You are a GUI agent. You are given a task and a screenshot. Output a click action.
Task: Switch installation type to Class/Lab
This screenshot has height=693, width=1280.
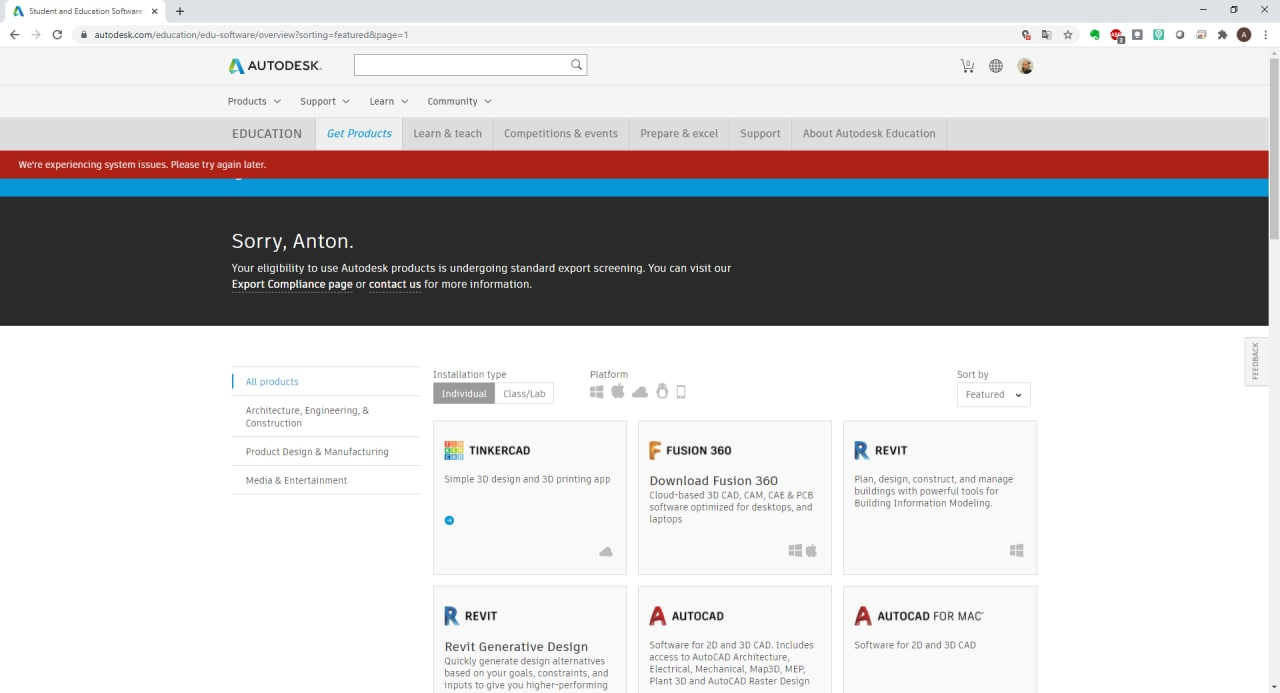coord(524,393)
